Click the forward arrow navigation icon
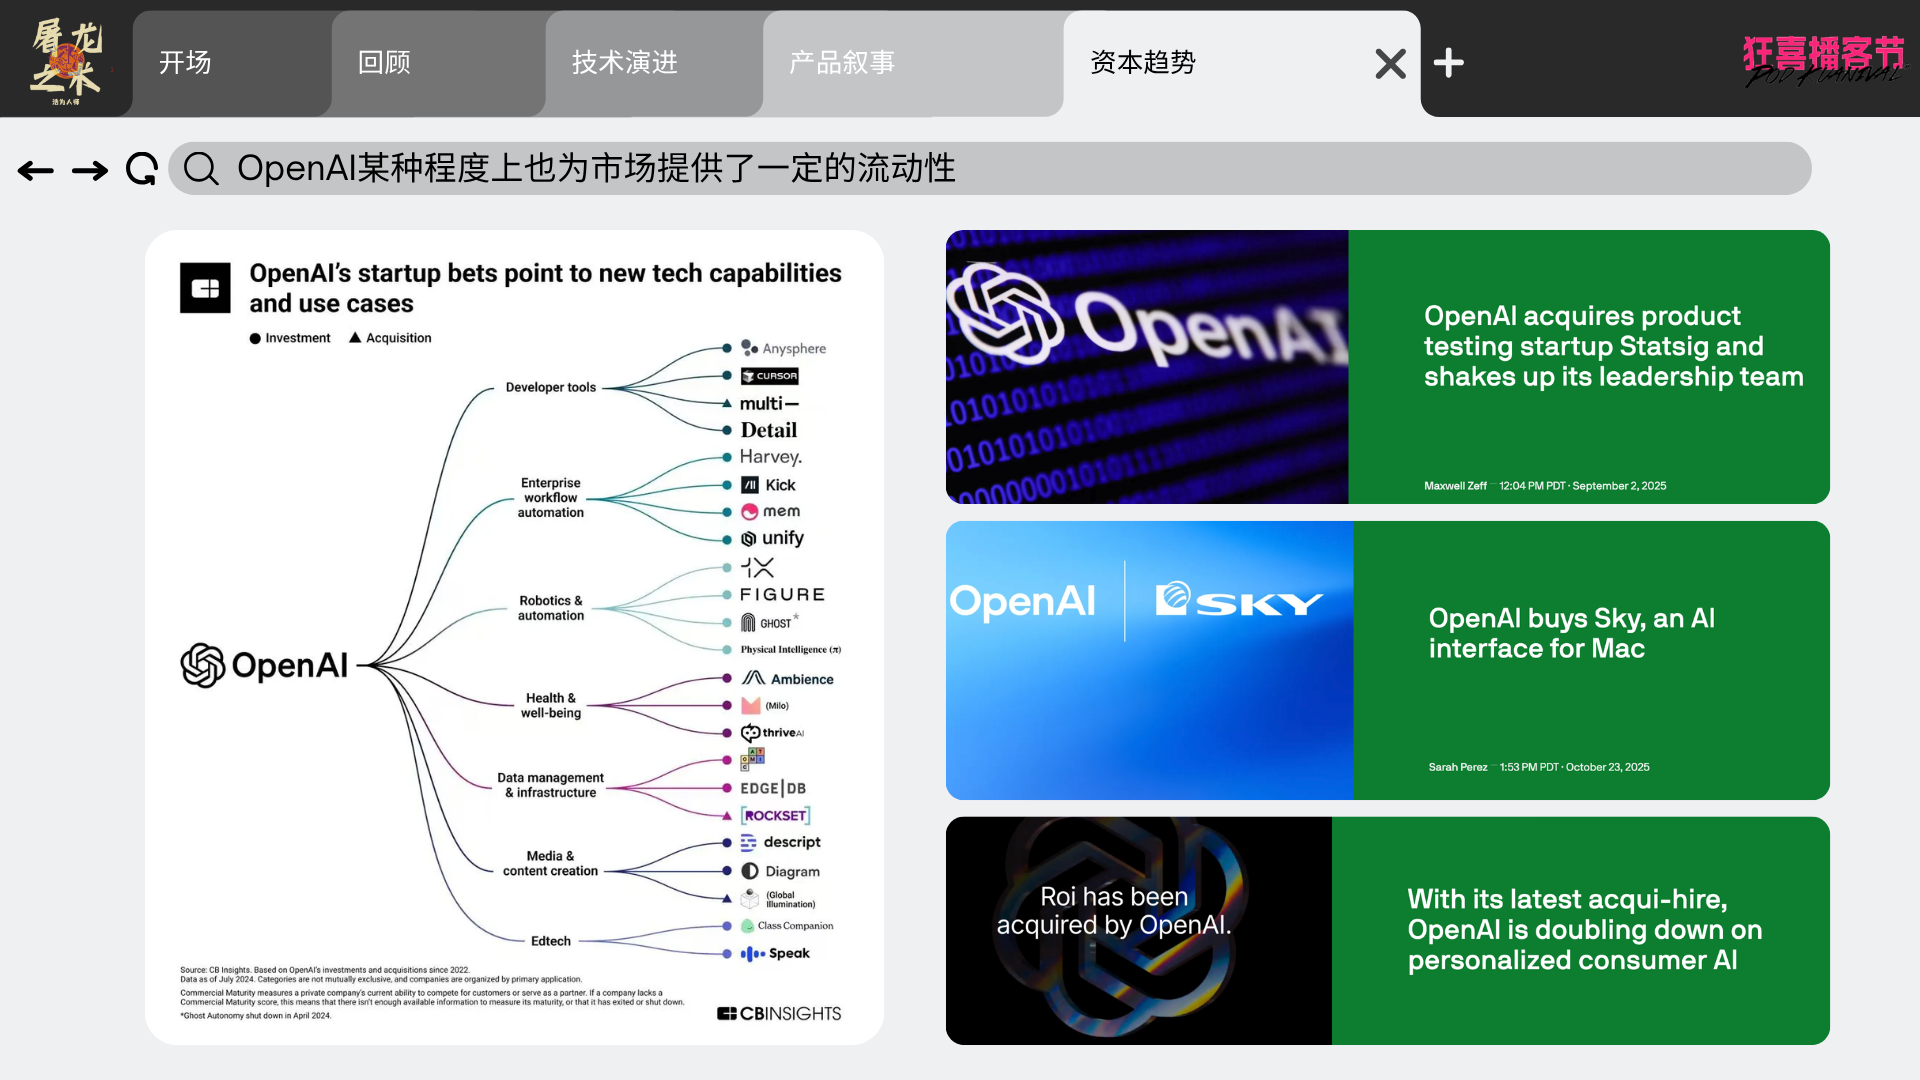1920x1080 pixels. [90, 171]
